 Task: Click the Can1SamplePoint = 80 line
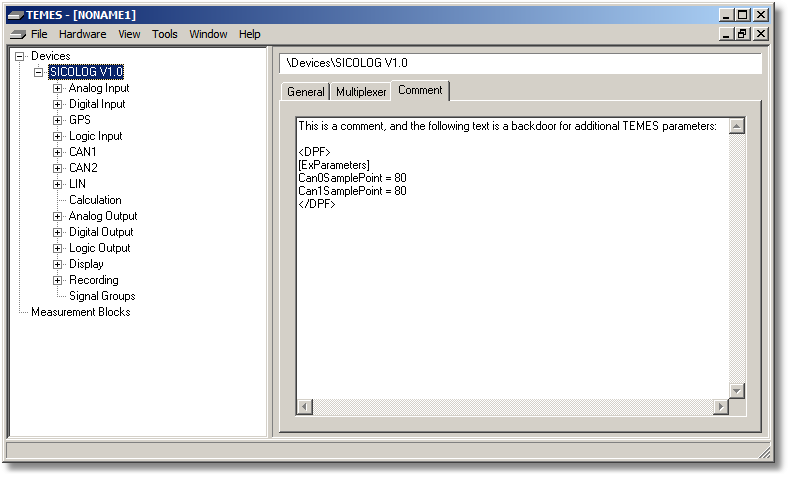click(x=352, y=191)
